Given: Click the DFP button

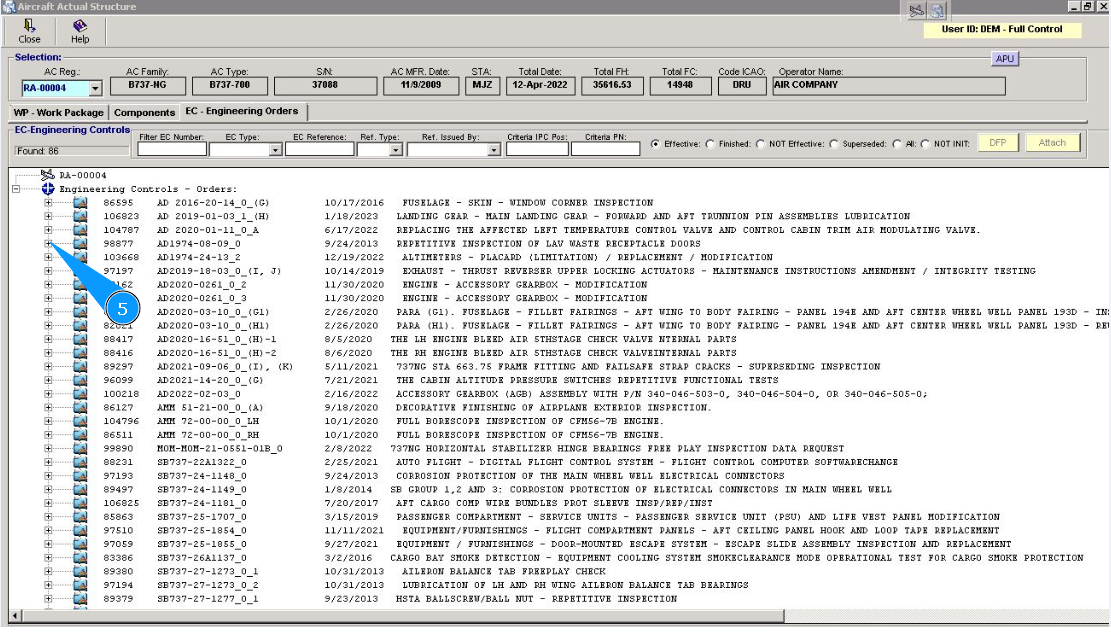Looking at the screenshot, I should (x=998, y=142).
